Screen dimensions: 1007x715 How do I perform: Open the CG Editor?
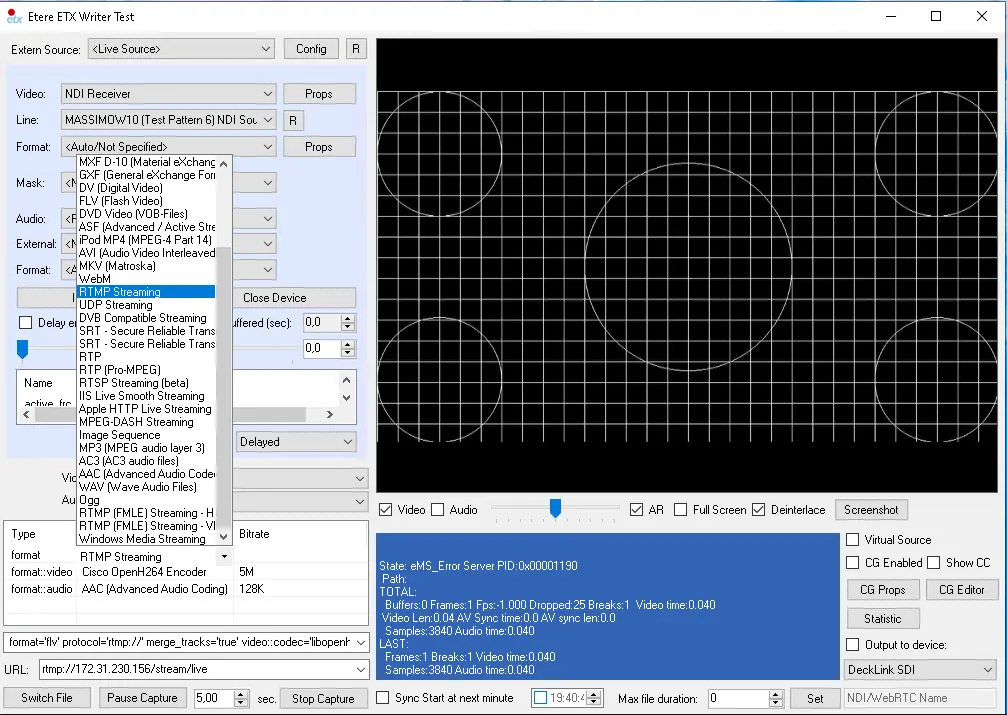(961, 590)
